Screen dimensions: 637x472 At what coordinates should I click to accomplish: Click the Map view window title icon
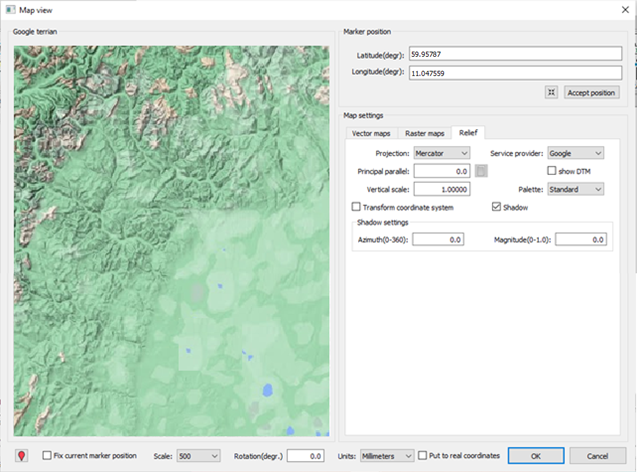point(11,10)
